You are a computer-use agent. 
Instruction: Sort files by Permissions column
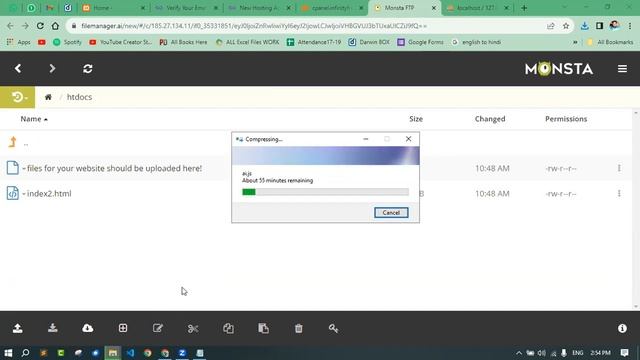coord(566,119)
